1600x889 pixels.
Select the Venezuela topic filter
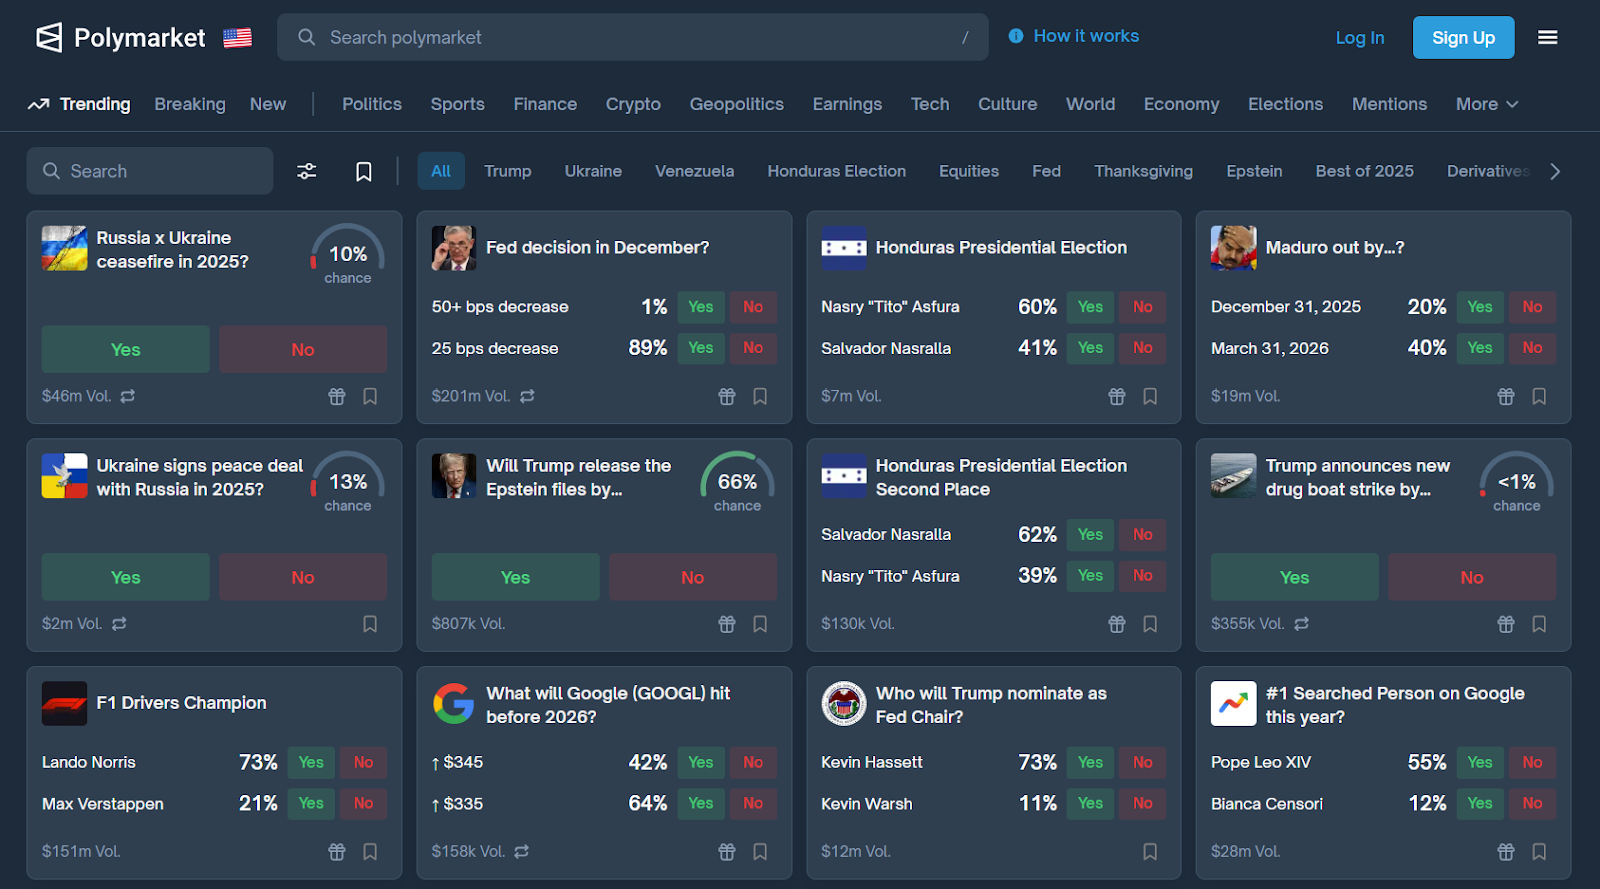[695, 171]
